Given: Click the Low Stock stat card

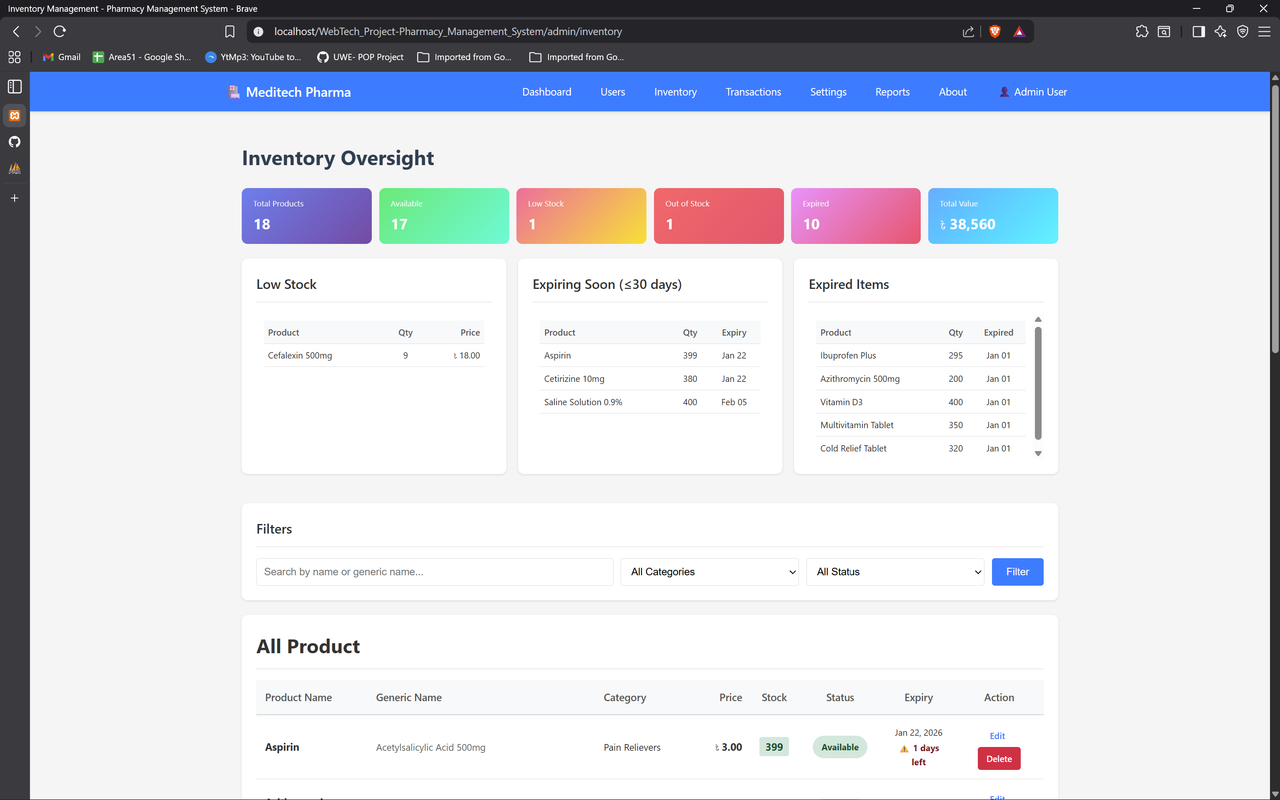Looking at the screenshot, I should (581, 216).
